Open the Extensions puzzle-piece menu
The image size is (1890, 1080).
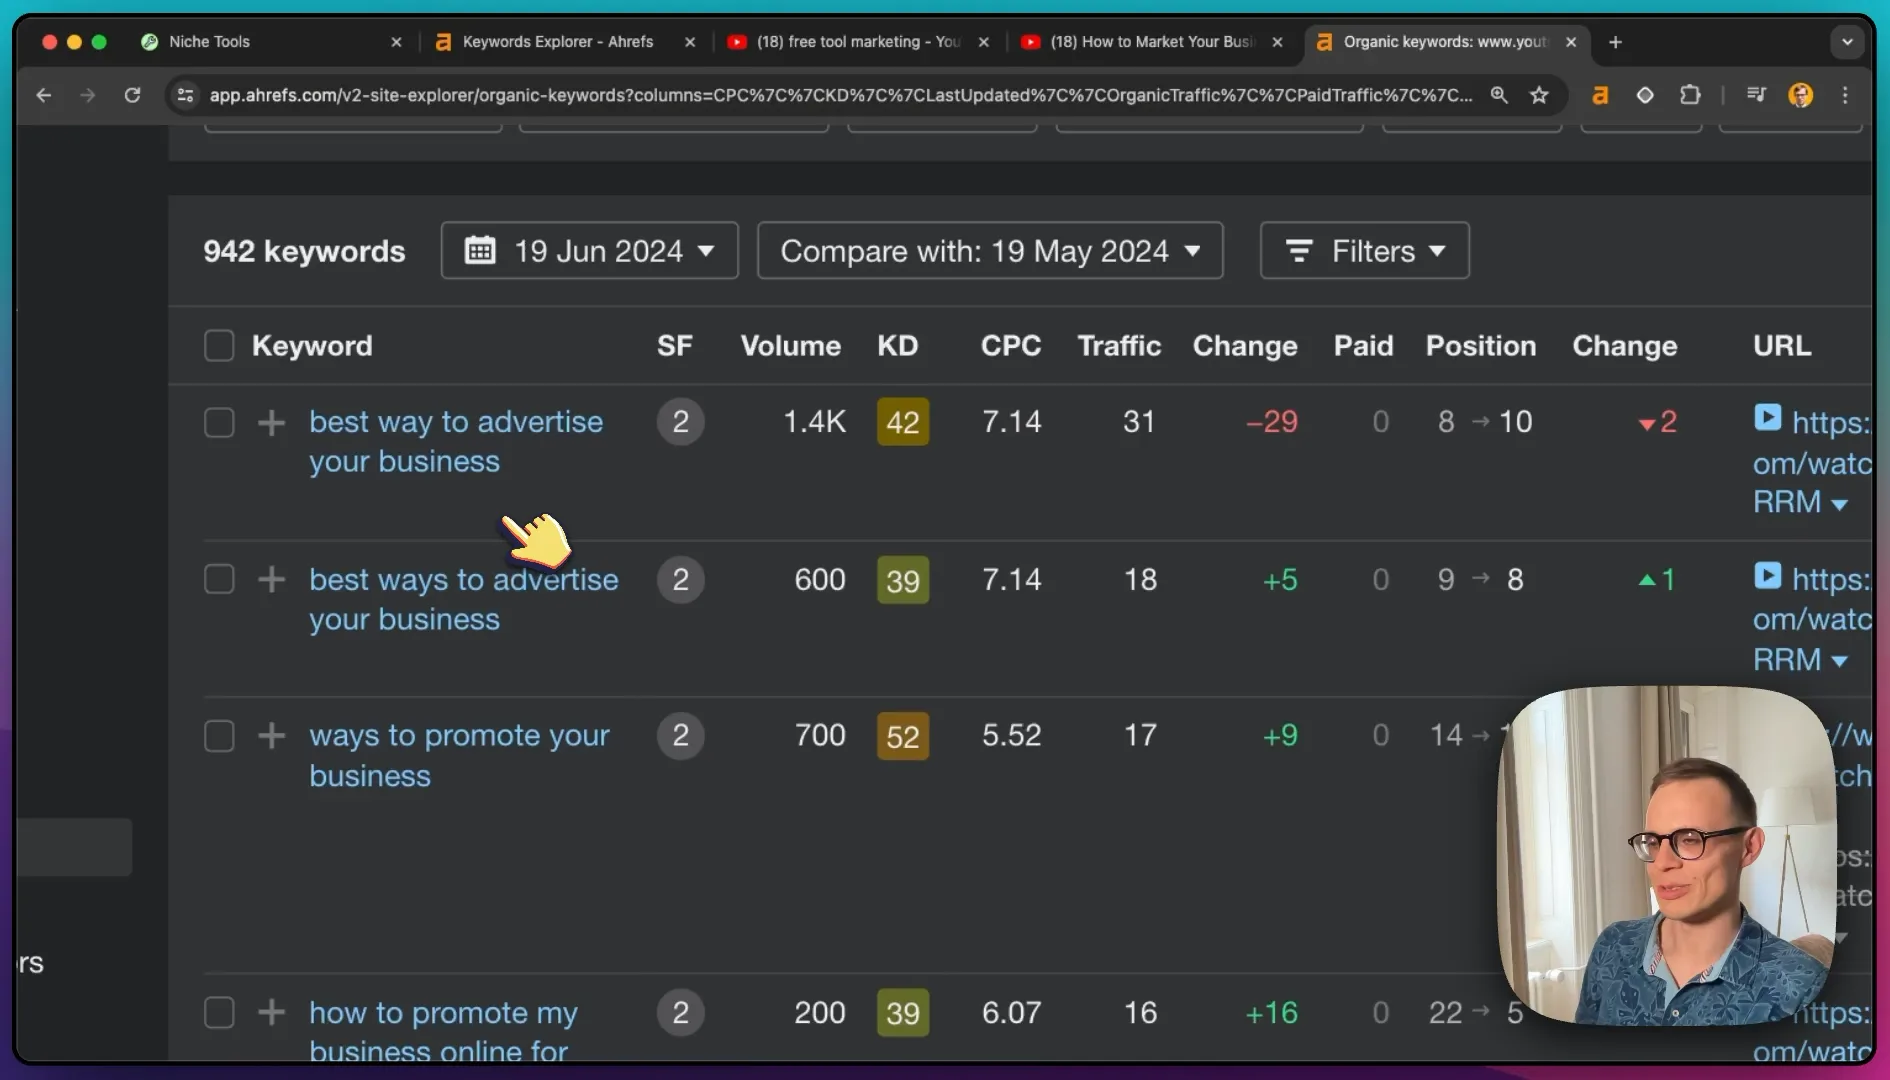pyautogui.click(x=1690, y=95)
